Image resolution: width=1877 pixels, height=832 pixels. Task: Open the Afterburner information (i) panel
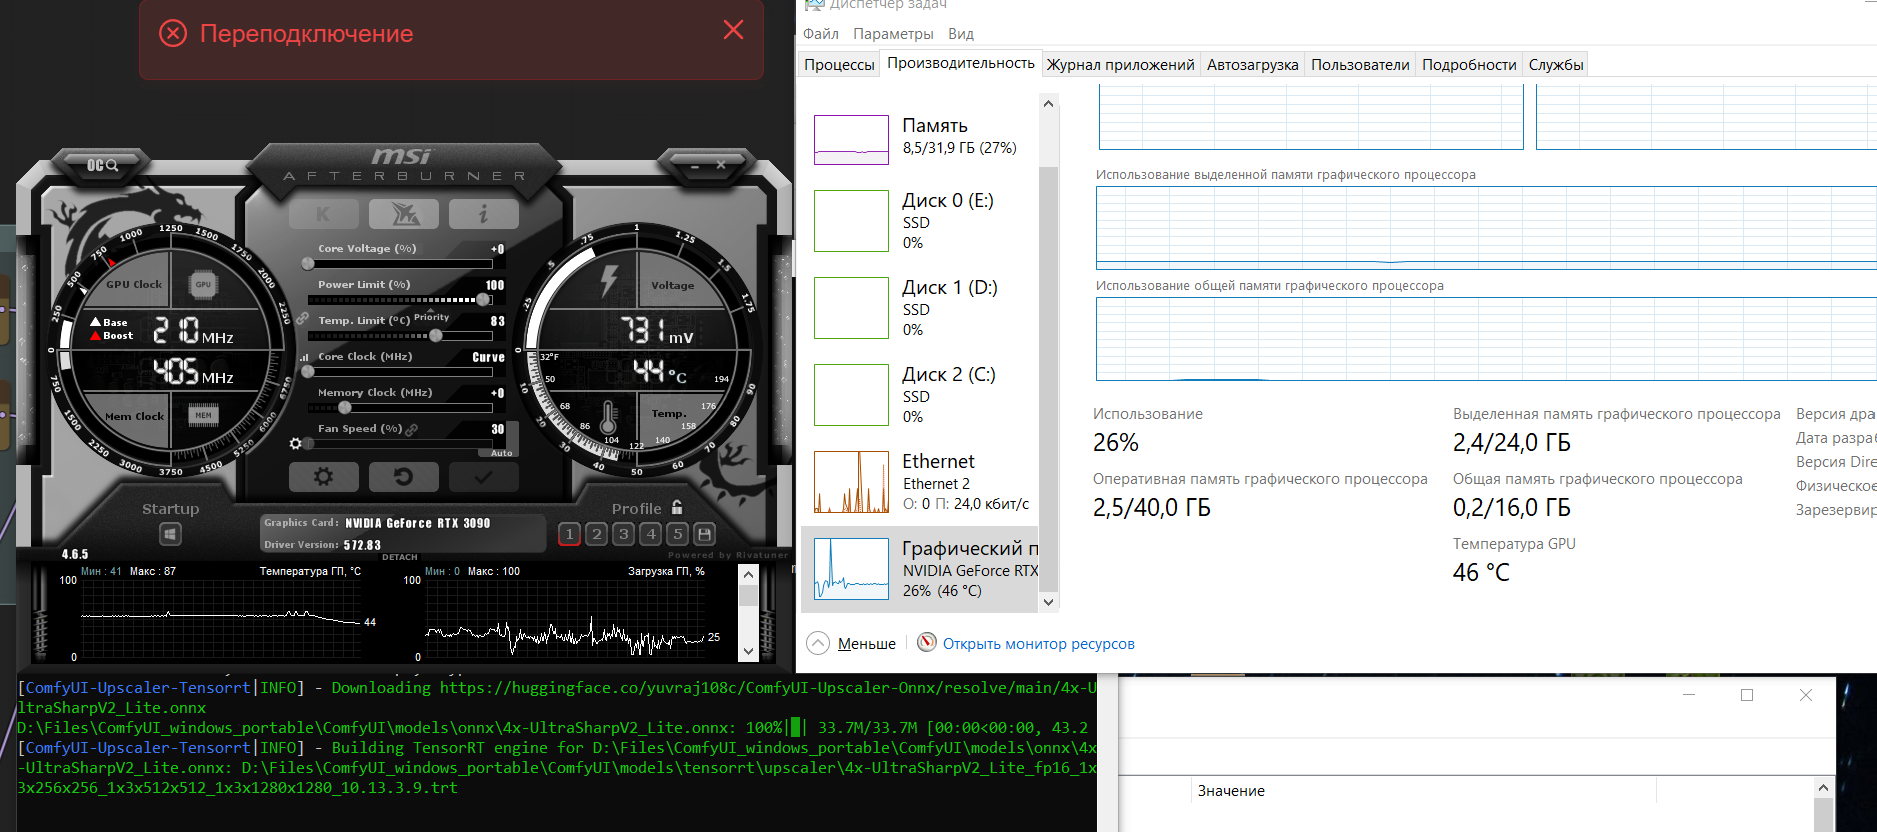483,213
